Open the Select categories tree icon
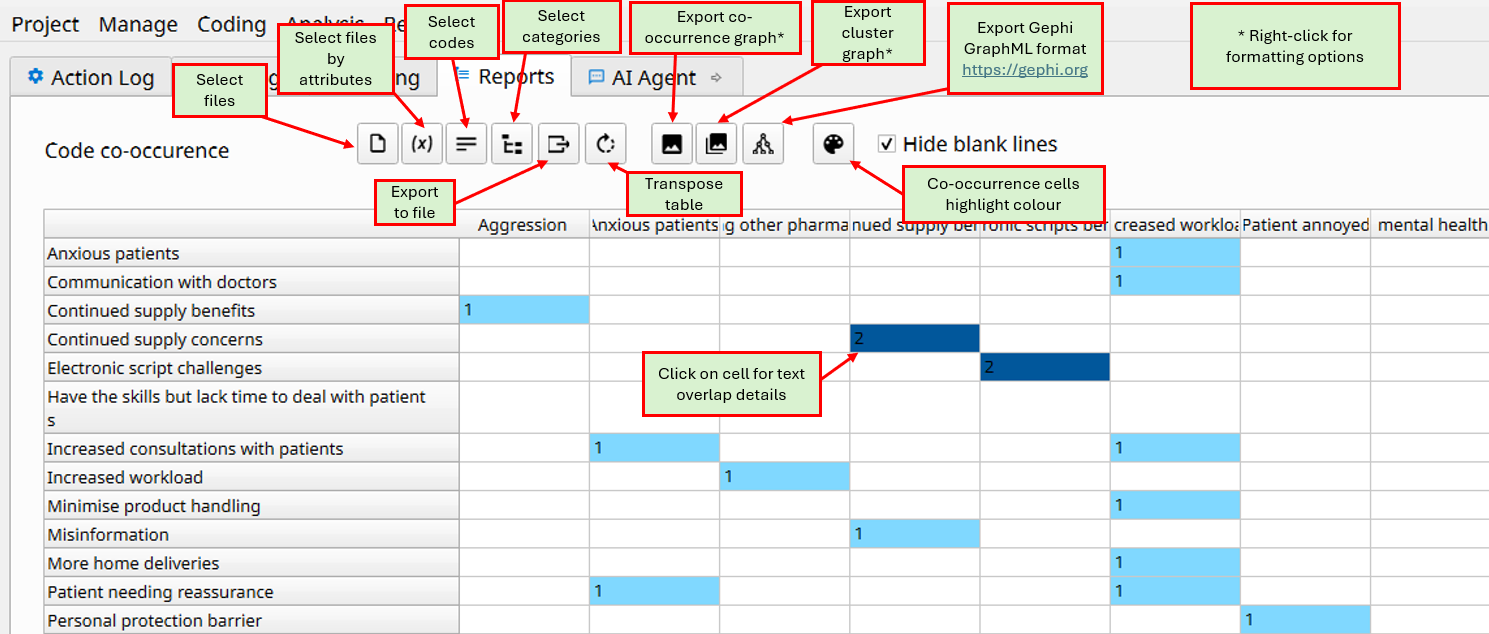The height and width of the screenshot is (634, 1489). 512,144
